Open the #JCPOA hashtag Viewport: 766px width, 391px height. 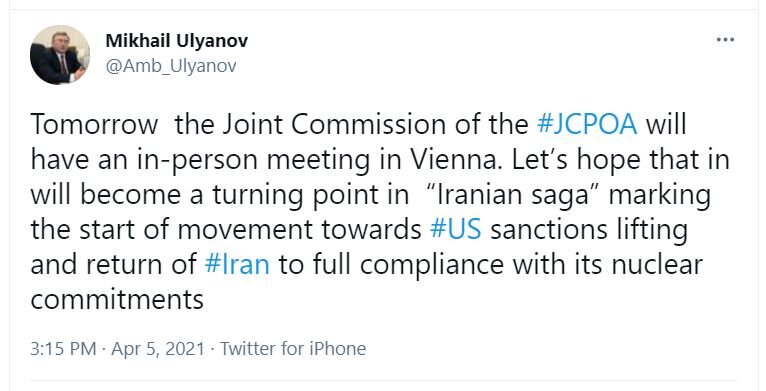point(587,124)
